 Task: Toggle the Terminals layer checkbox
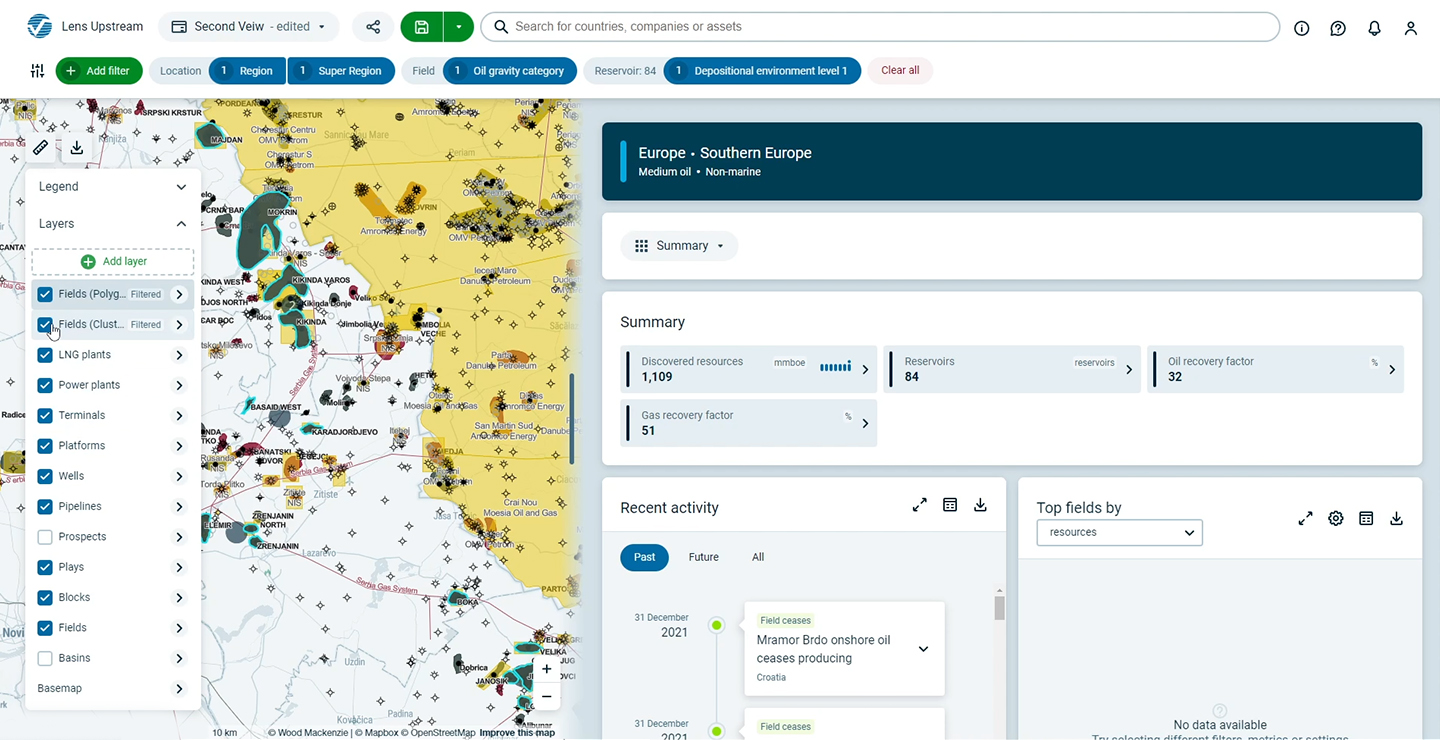[45, 415]
